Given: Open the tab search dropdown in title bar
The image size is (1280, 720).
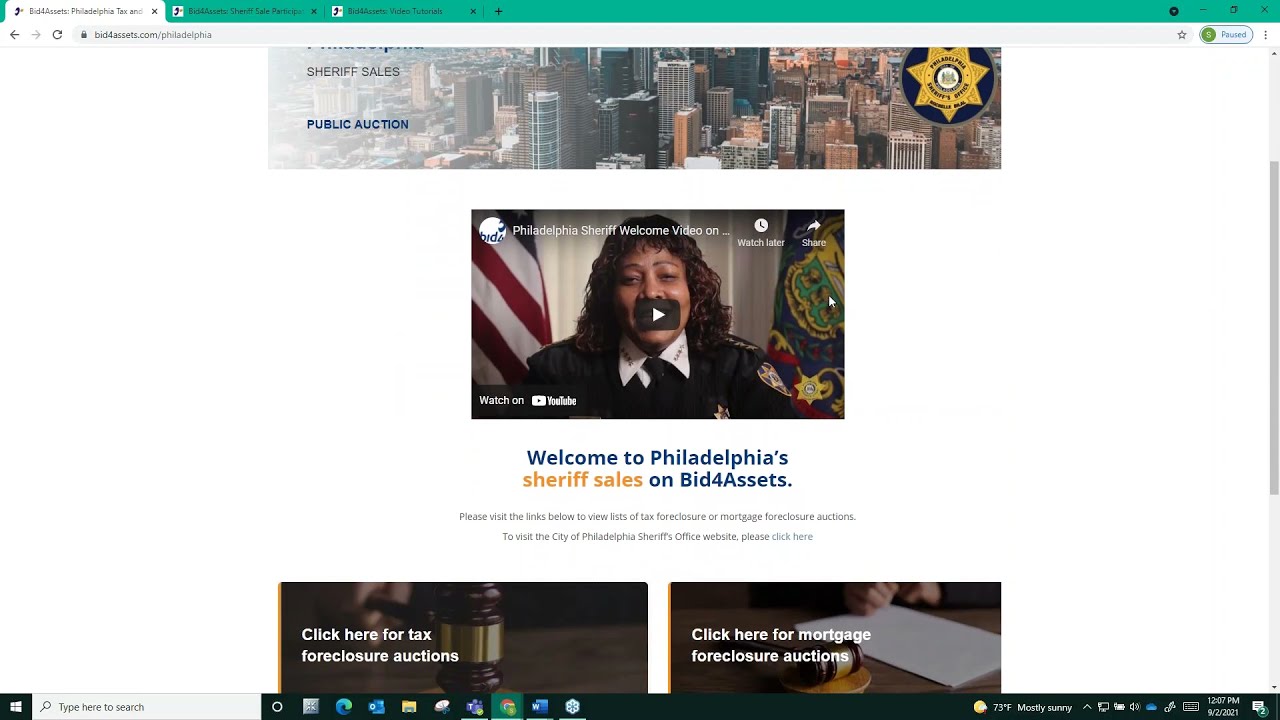Looking at the screenshot, I should (1174, 11).
